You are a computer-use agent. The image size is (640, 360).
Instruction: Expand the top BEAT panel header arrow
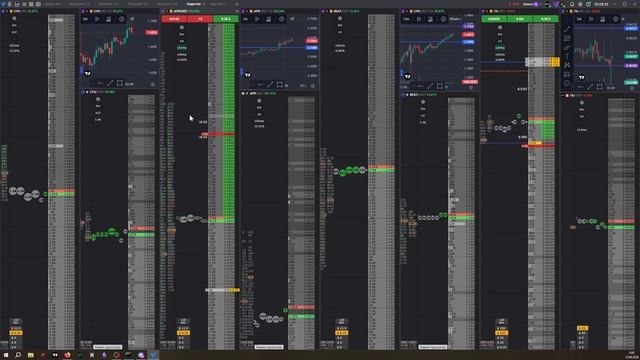pos(327,11)
